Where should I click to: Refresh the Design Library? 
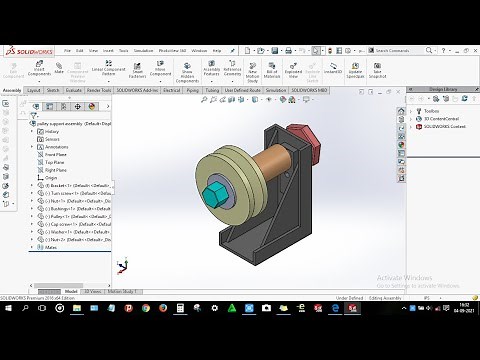[465, 99]
